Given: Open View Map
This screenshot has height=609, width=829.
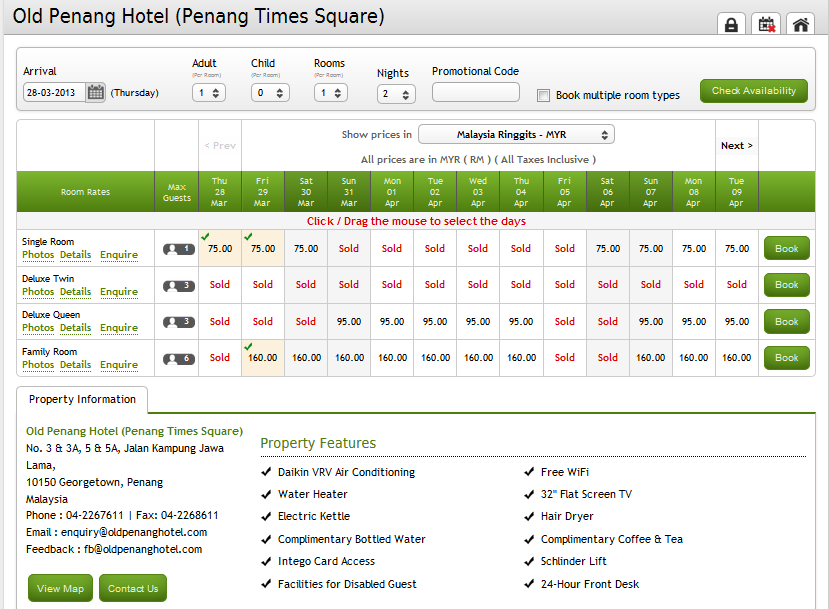Looking at the screenshot, I should tap(60, 588).
